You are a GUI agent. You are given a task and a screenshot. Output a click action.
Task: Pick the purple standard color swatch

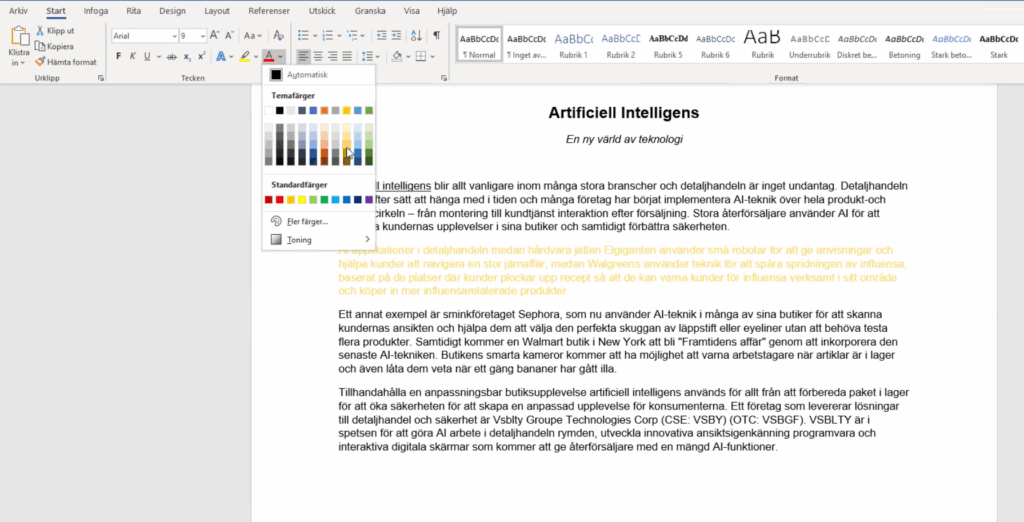[369, 200]
